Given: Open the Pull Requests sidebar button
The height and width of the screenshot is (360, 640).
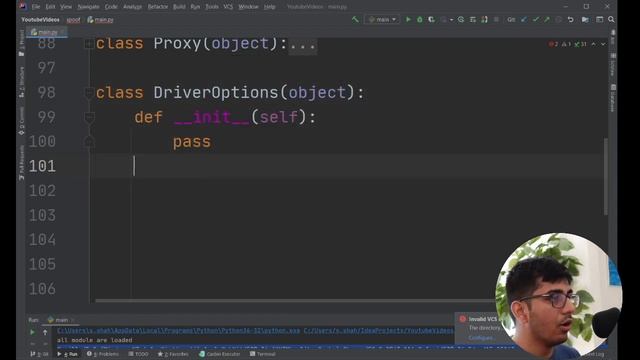Looking at the screenshot, I should 22,162.
